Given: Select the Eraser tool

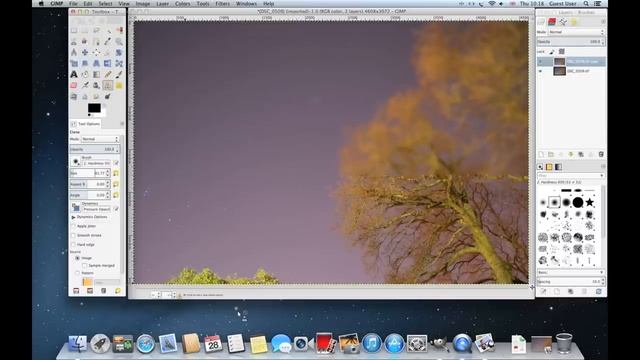Looking at the screenshot, I should (74, 85).
